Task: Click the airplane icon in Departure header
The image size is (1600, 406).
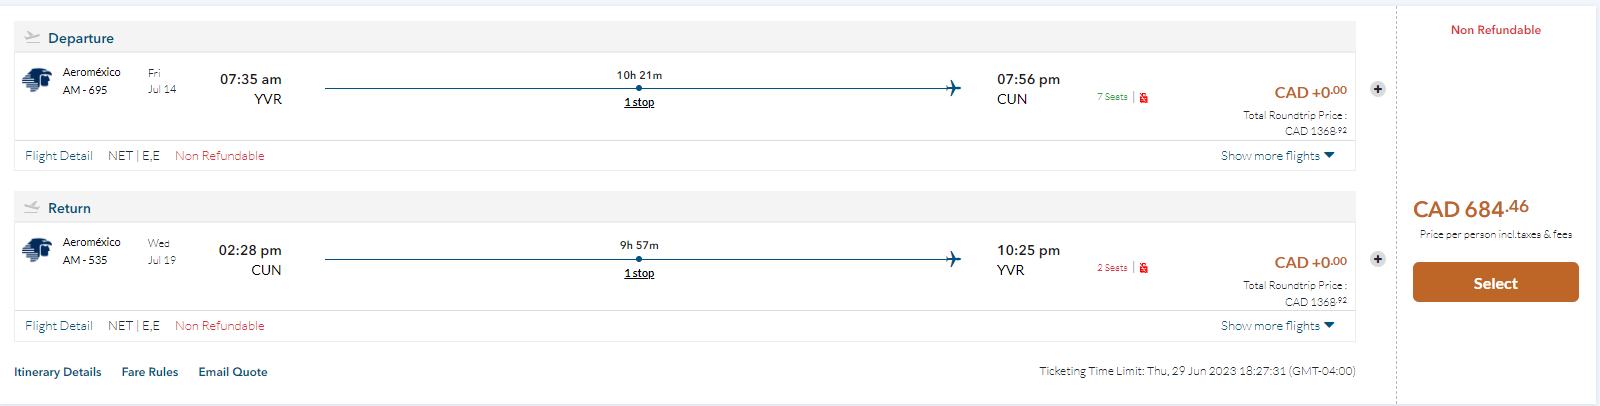Action: pyautogui.click(x=32, y=37)
